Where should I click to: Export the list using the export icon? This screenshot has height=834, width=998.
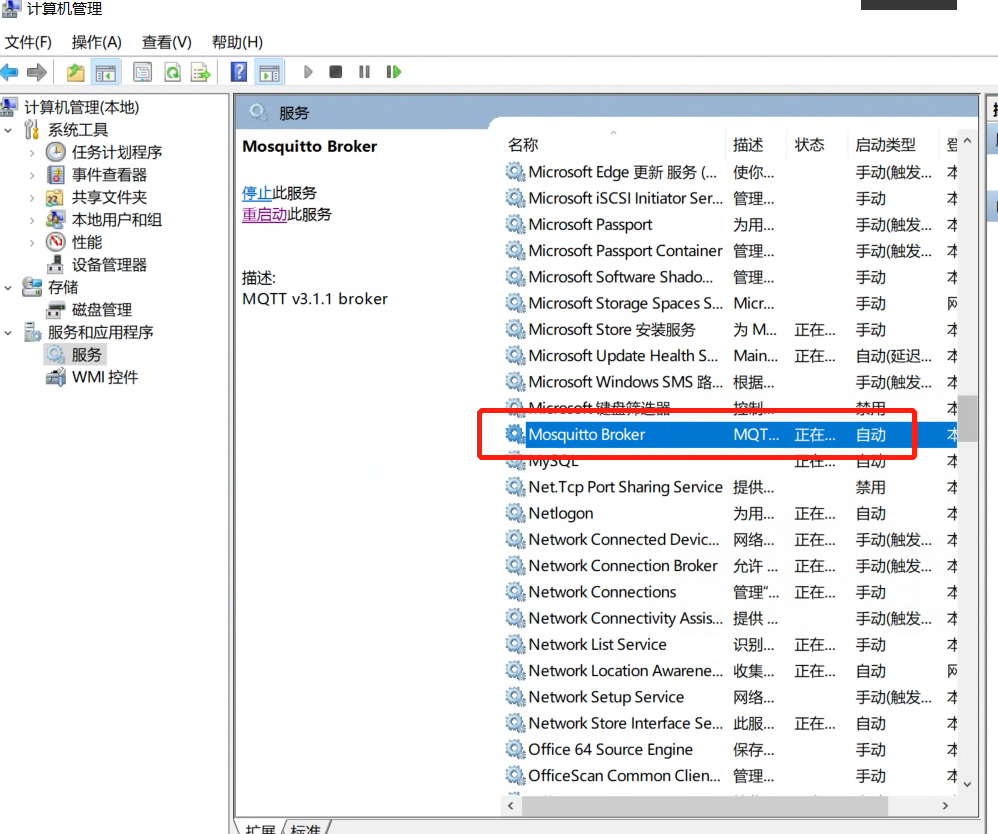202,71
